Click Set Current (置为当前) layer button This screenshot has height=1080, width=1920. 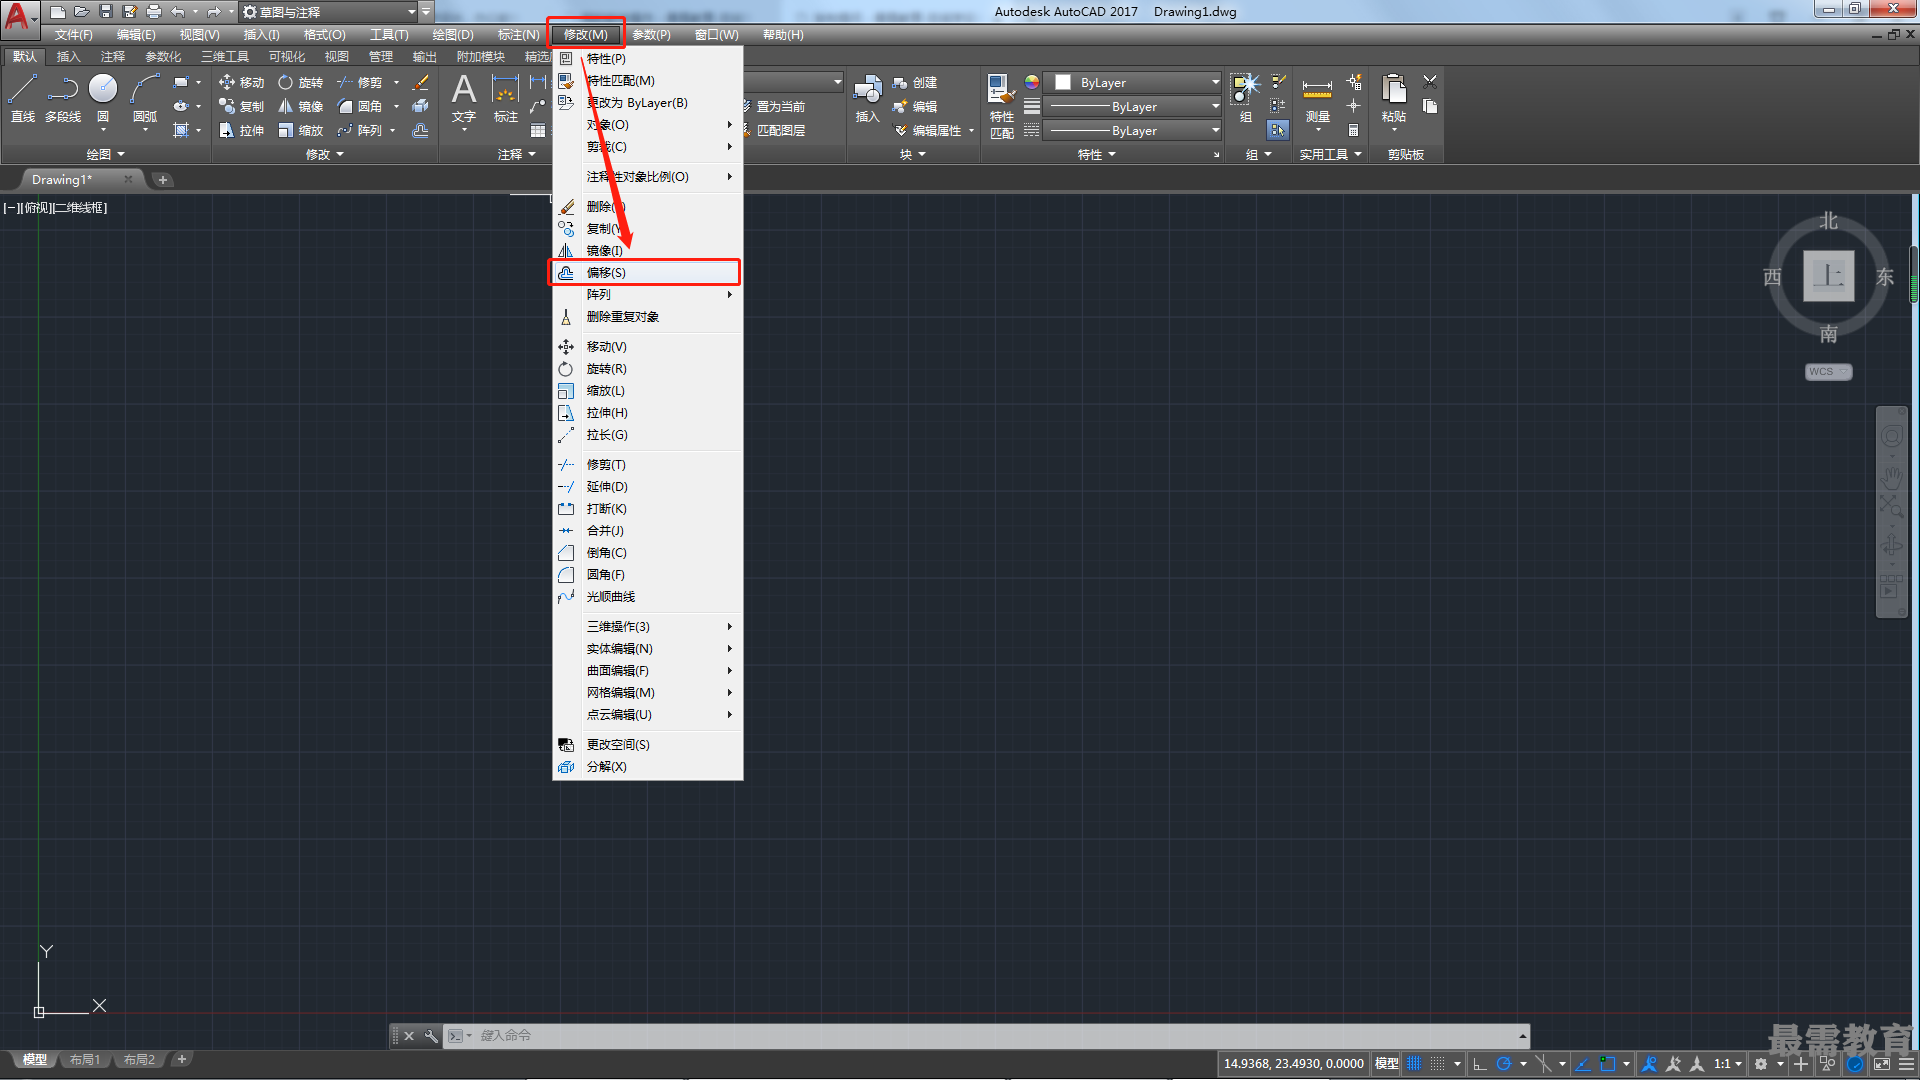[773, 106]
